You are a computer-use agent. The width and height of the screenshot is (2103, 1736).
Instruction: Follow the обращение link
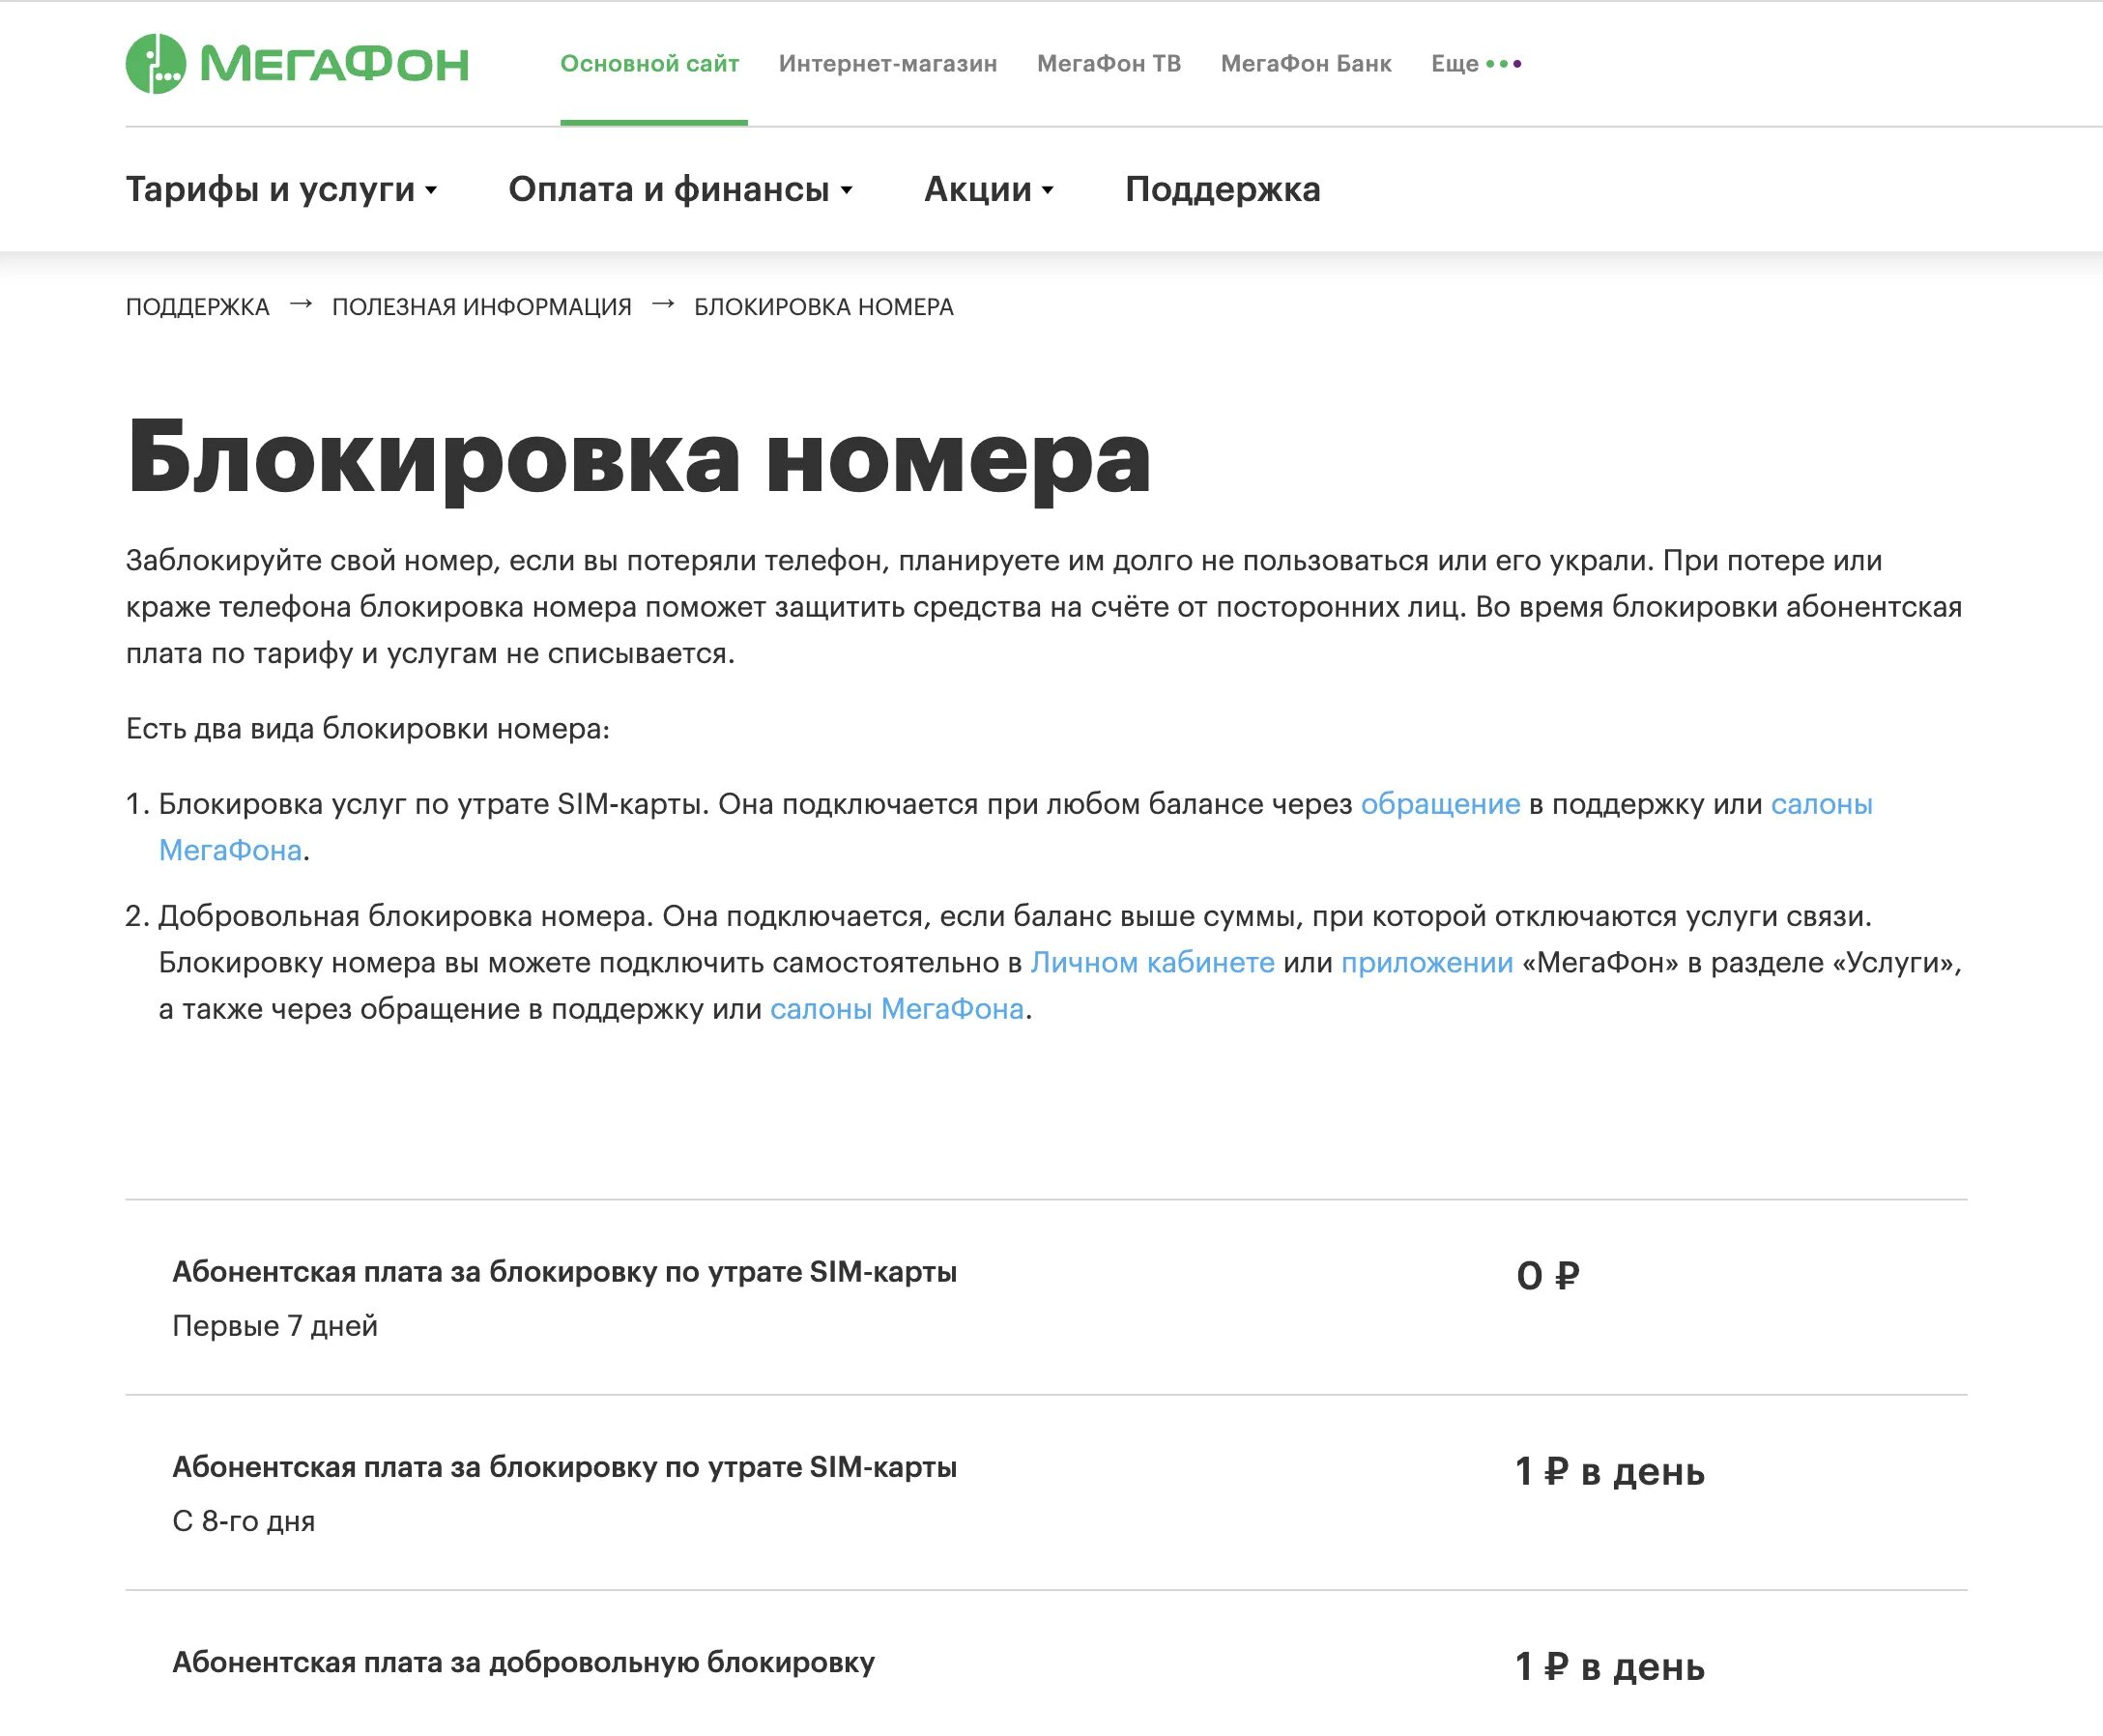[1440, 804]
